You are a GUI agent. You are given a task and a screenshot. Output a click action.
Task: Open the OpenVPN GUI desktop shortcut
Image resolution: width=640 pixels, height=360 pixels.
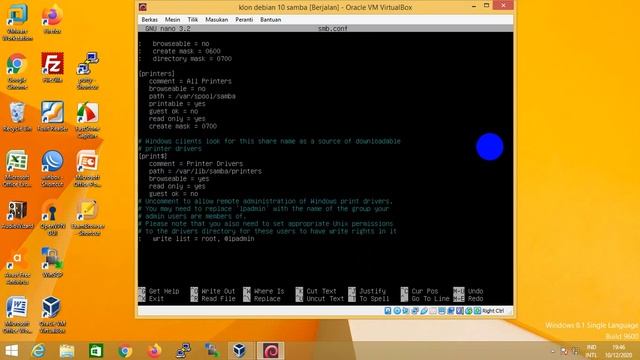coord(52,218)
